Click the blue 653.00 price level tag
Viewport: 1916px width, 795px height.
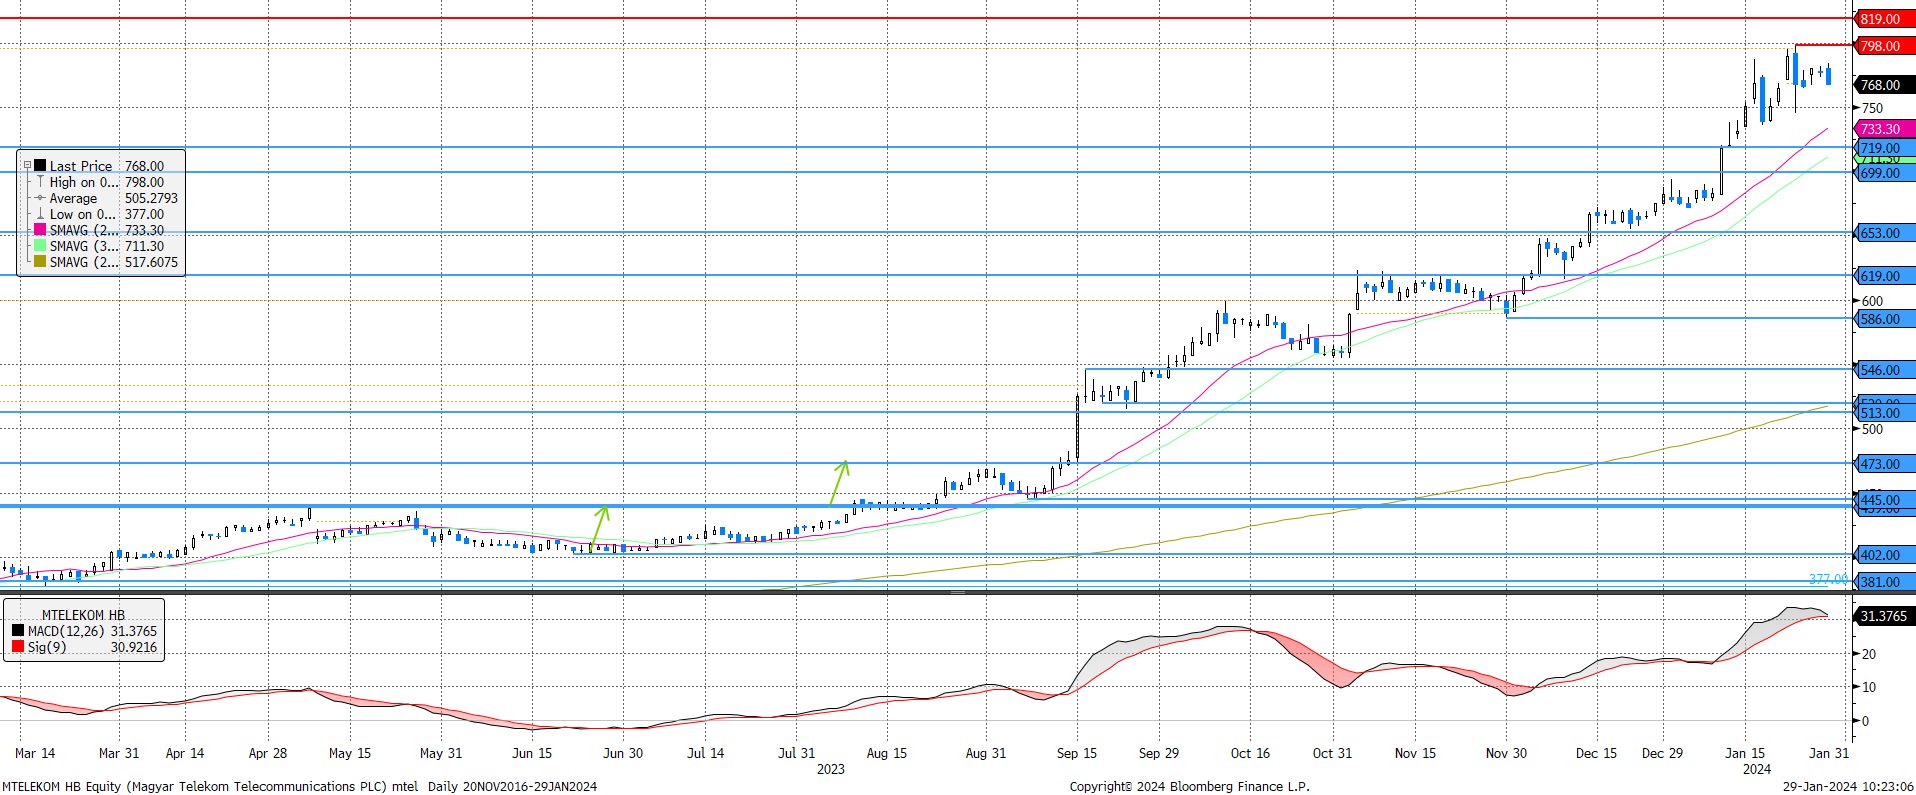click(x=1884, y=233)
